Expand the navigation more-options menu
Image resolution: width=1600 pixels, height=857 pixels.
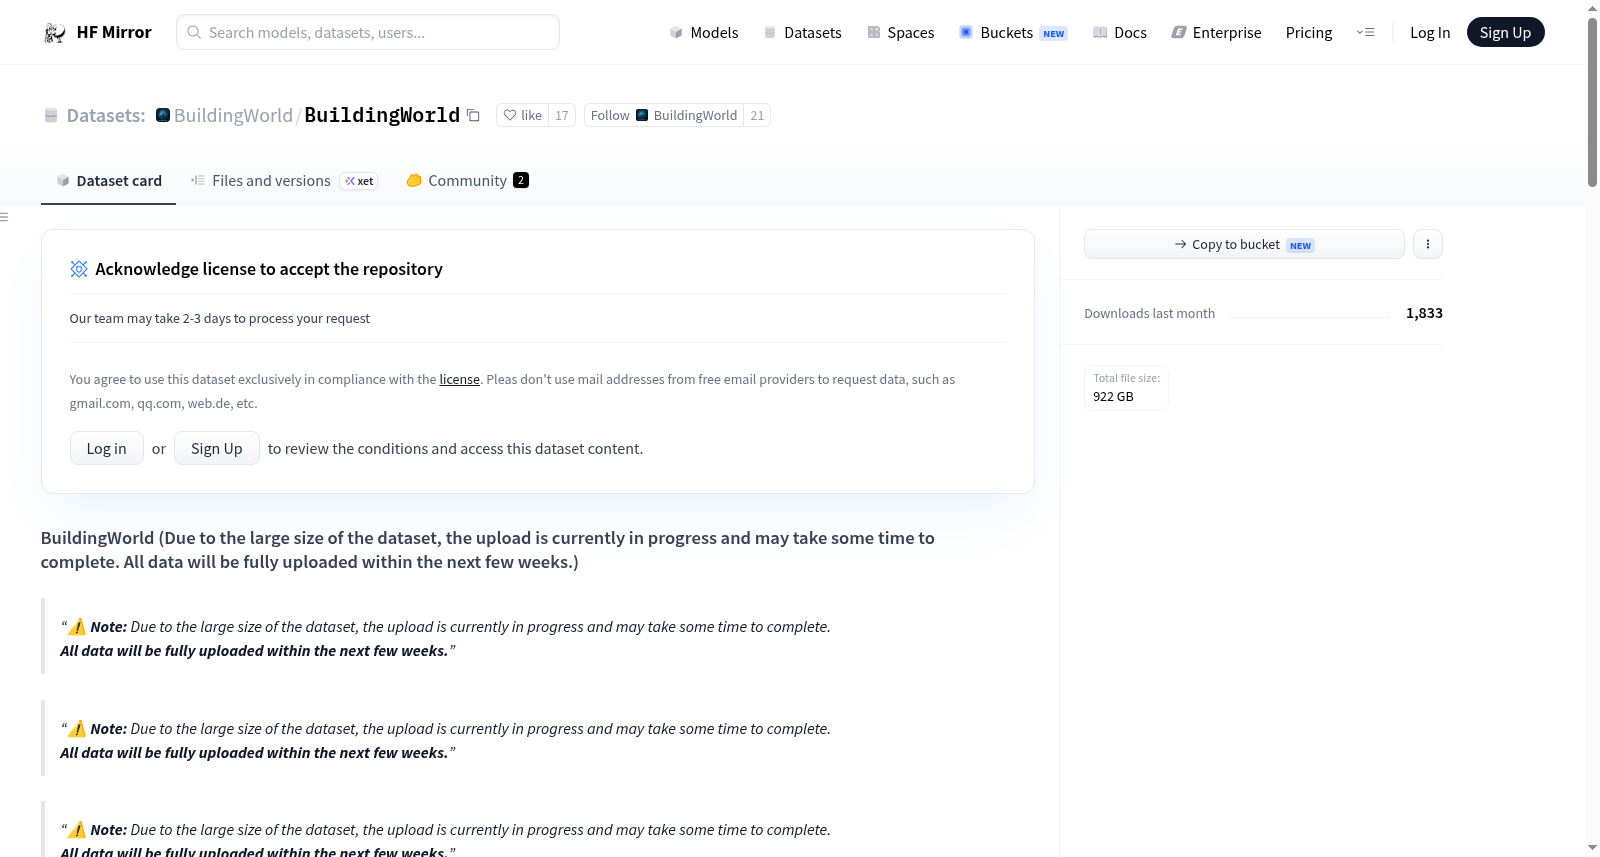click(1365, 33)
